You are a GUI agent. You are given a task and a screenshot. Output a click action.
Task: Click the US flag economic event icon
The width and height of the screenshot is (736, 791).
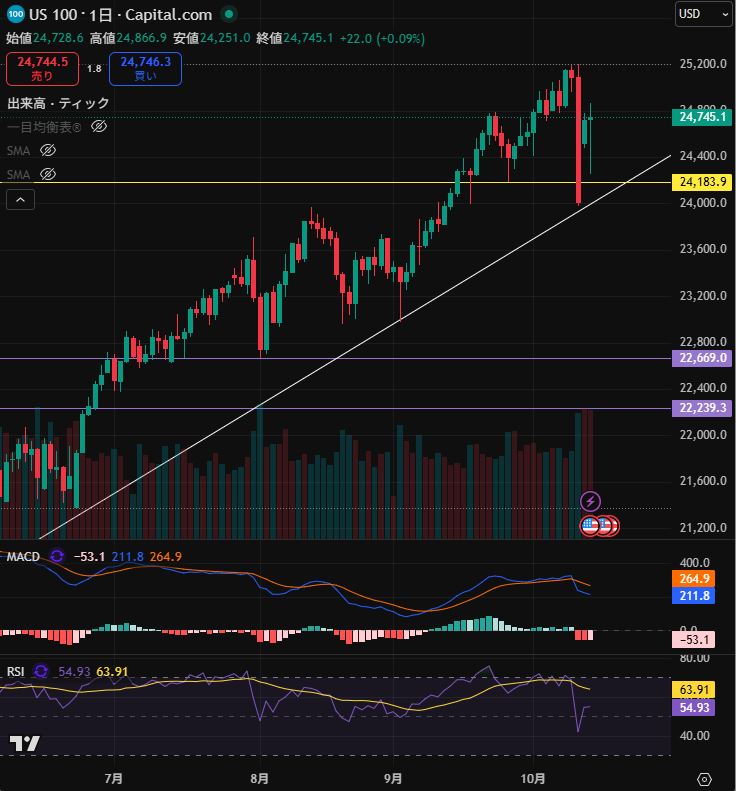[x=590, y=525]
